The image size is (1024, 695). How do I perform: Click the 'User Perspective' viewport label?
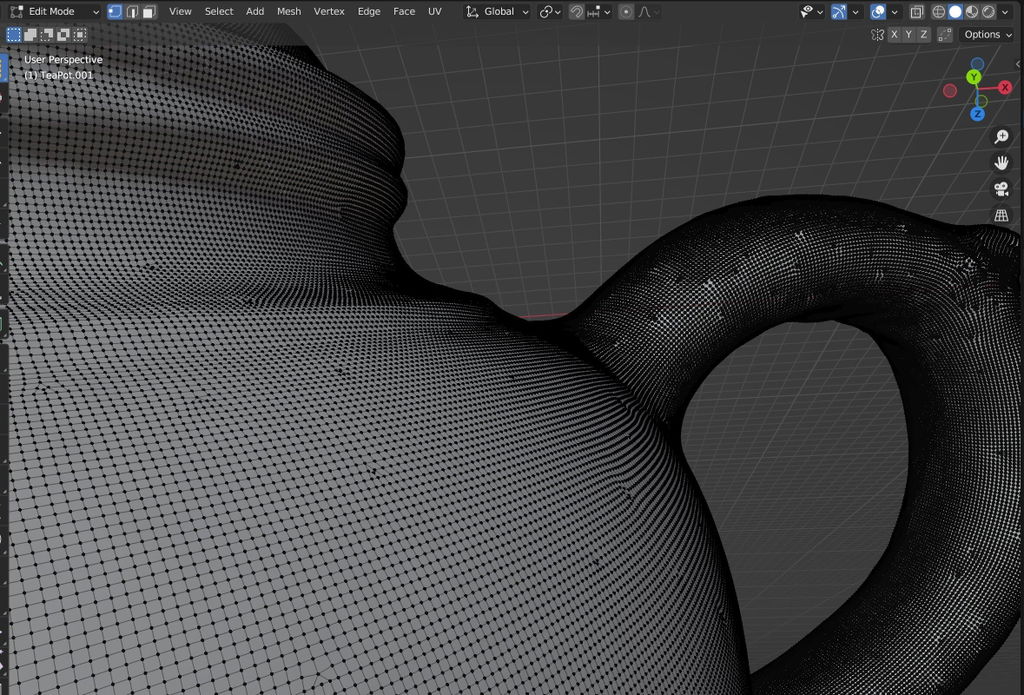(x=63, y=59)
